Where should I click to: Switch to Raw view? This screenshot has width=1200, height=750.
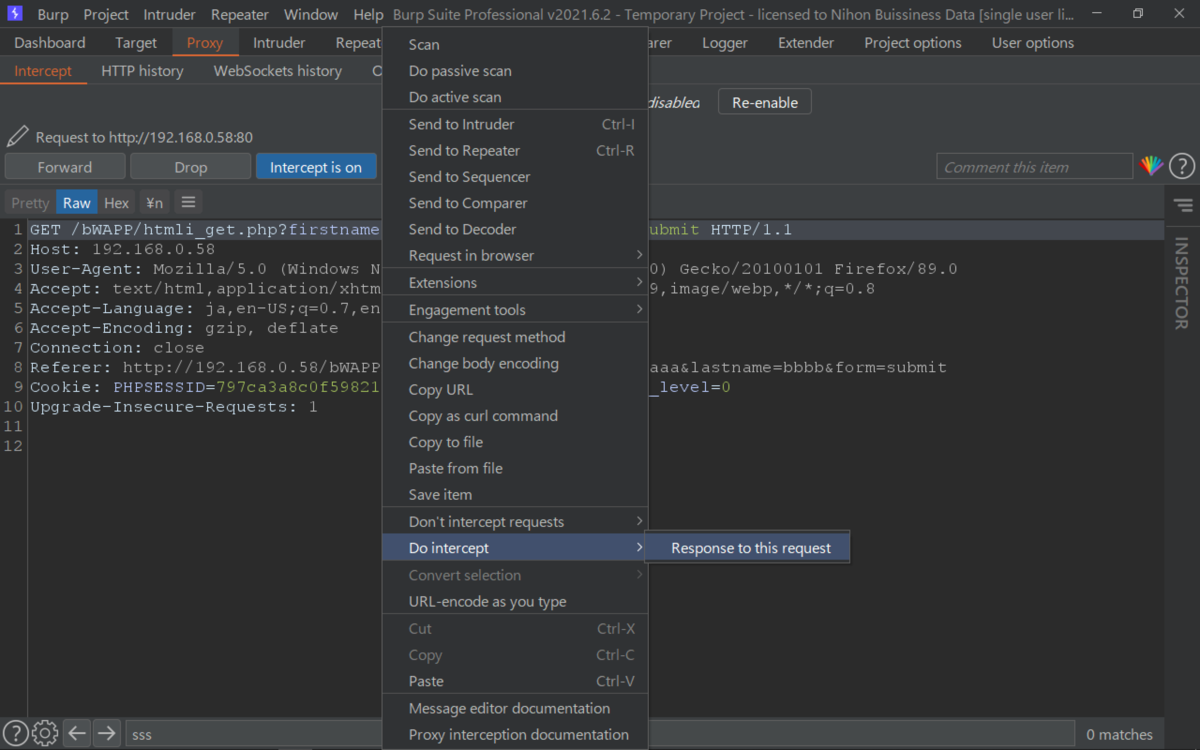[77, 202]
